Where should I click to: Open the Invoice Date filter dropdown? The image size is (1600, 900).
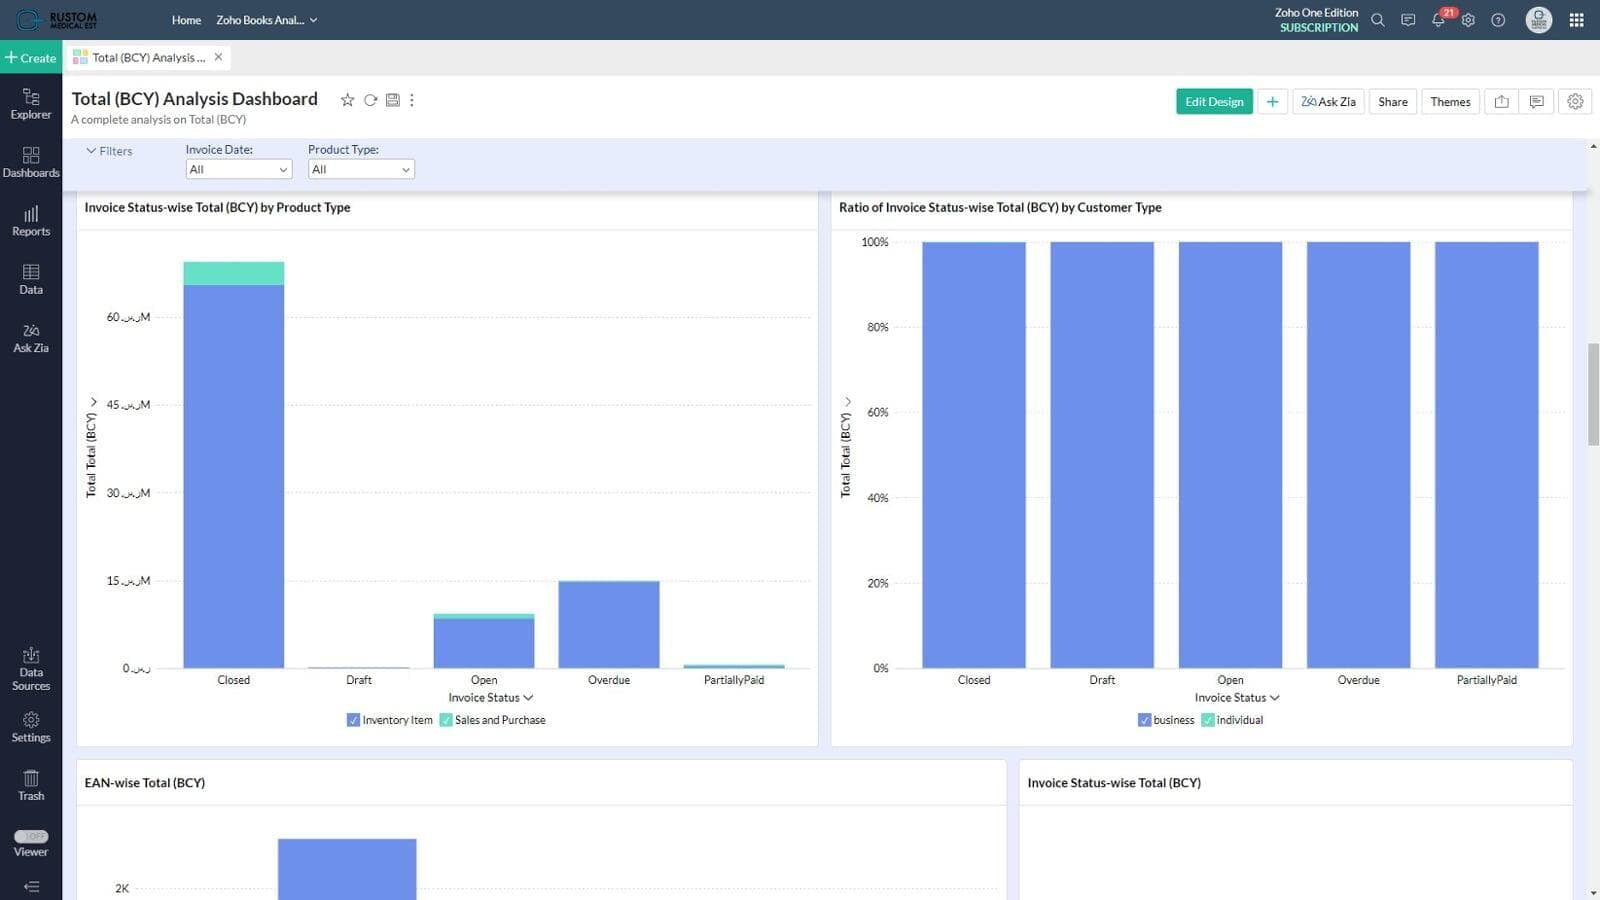(239, 169)
